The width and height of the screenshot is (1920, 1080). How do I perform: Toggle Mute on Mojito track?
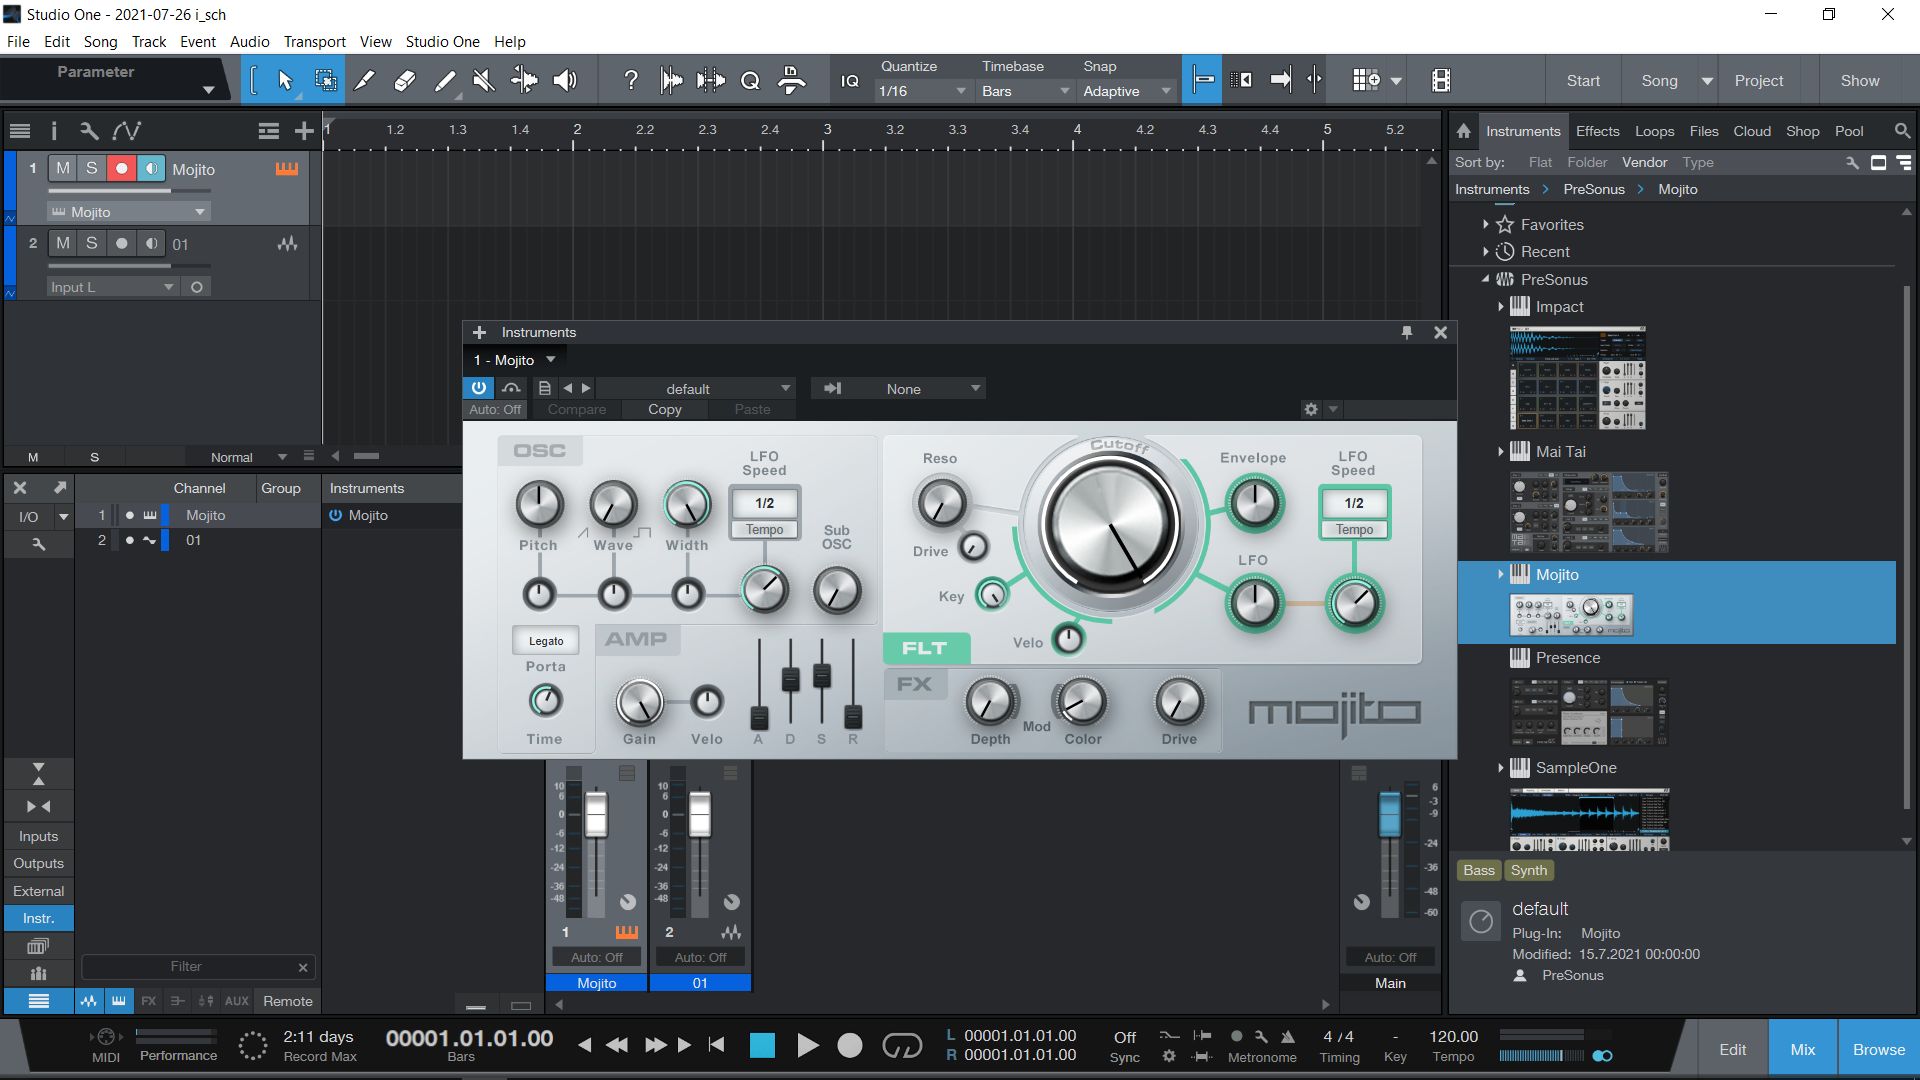pos(62,167)
